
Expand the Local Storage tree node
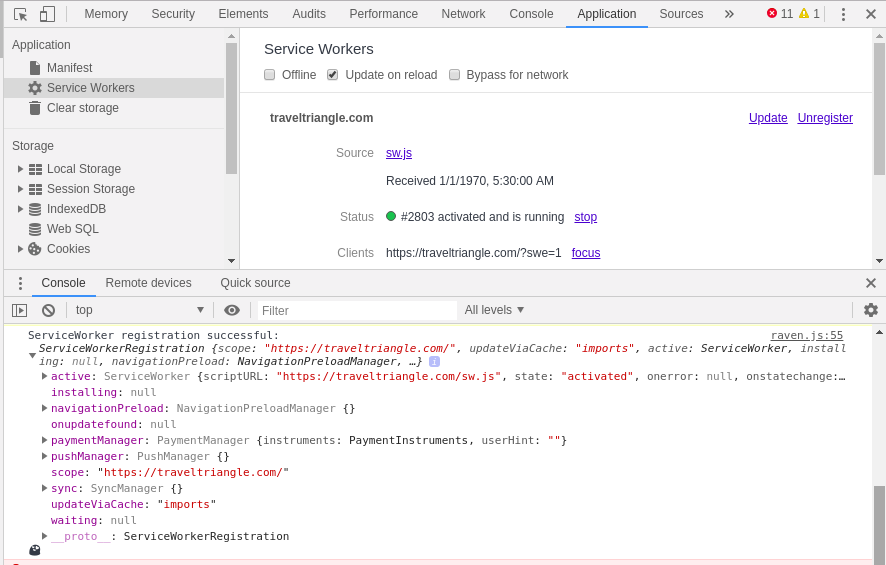[20, 169]
